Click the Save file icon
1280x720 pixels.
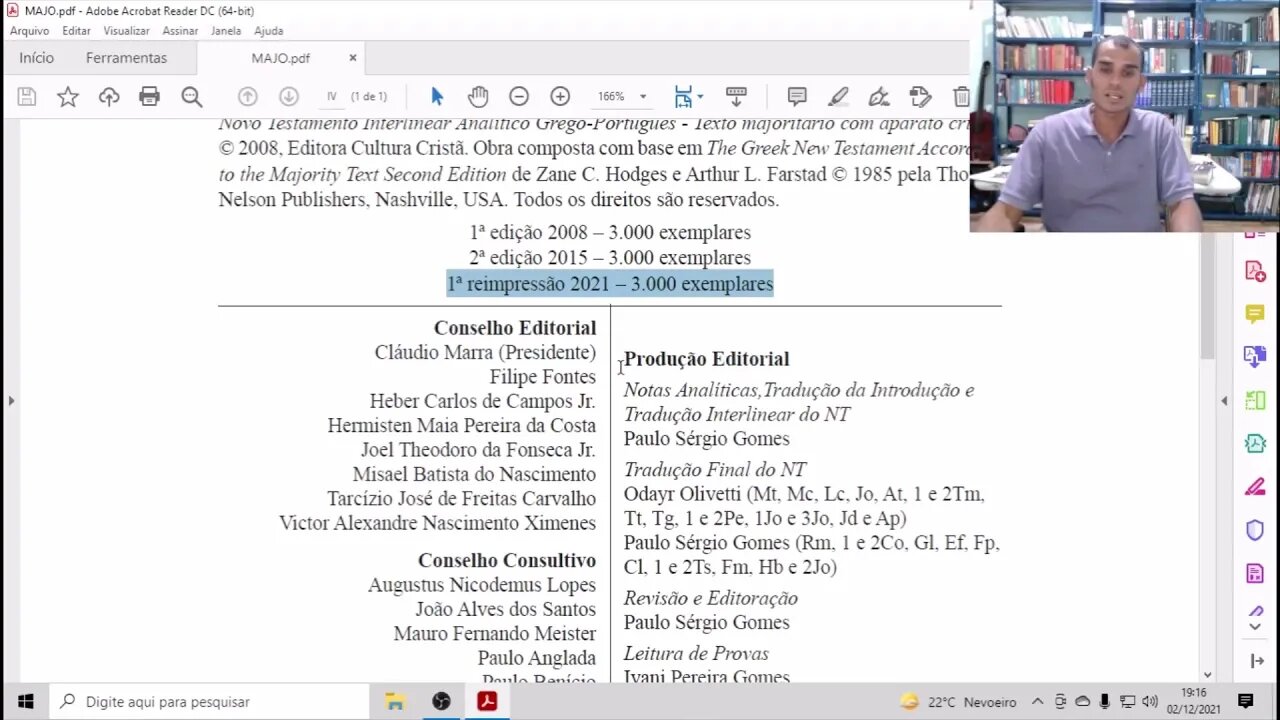(x=27, y=97)
